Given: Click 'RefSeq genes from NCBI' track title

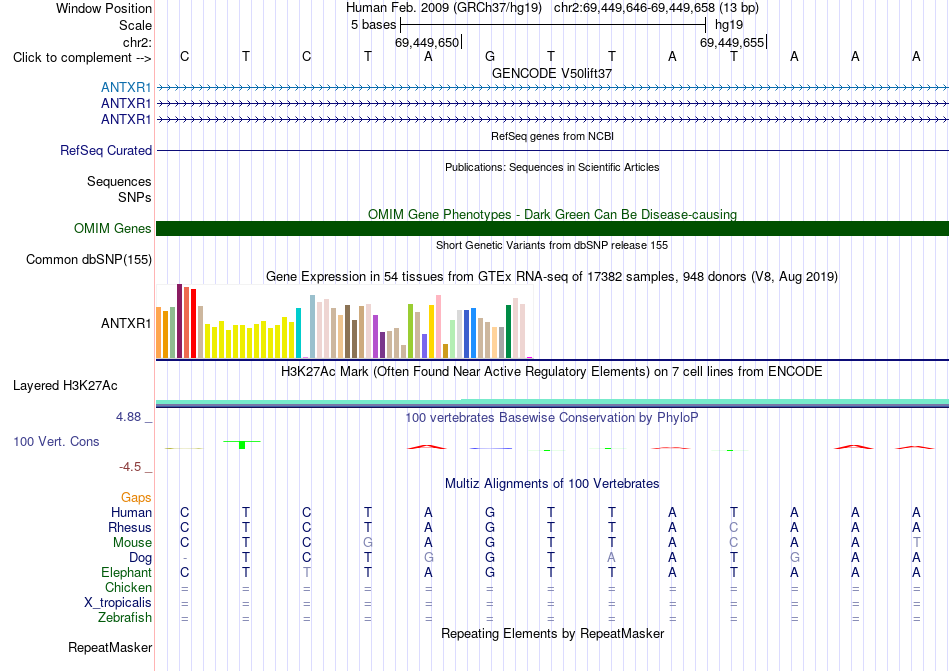Looking at the screenshot, I should [x=552, y=136].
